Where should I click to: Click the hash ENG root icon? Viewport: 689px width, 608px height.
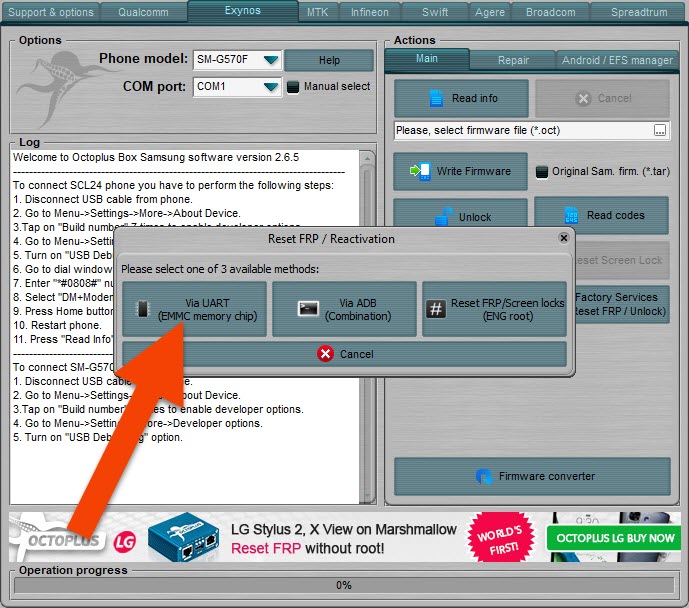click(x=435, y=309)
